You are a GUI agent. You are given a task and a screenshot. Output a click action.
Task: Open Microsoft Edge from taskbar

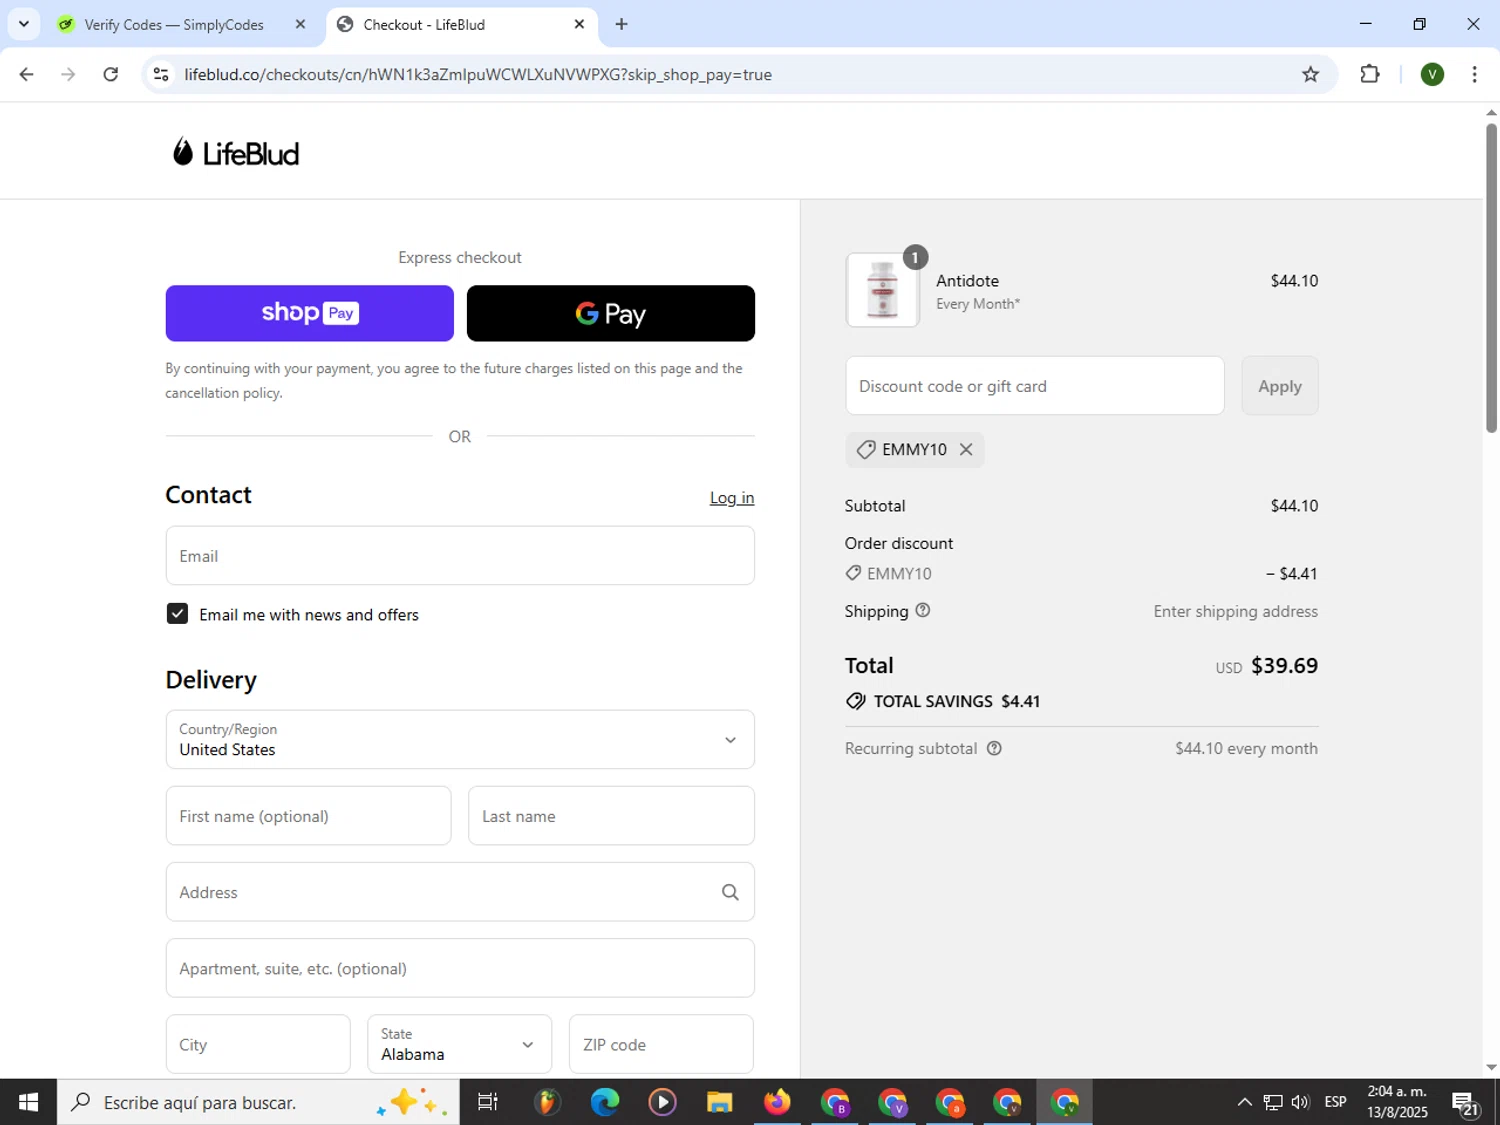(604, 1102)
